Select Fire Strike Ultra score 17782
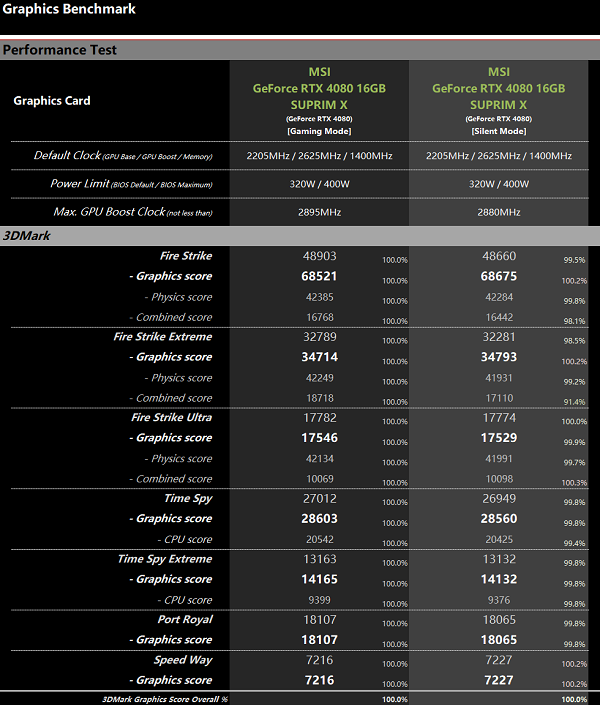 [319, 418]
